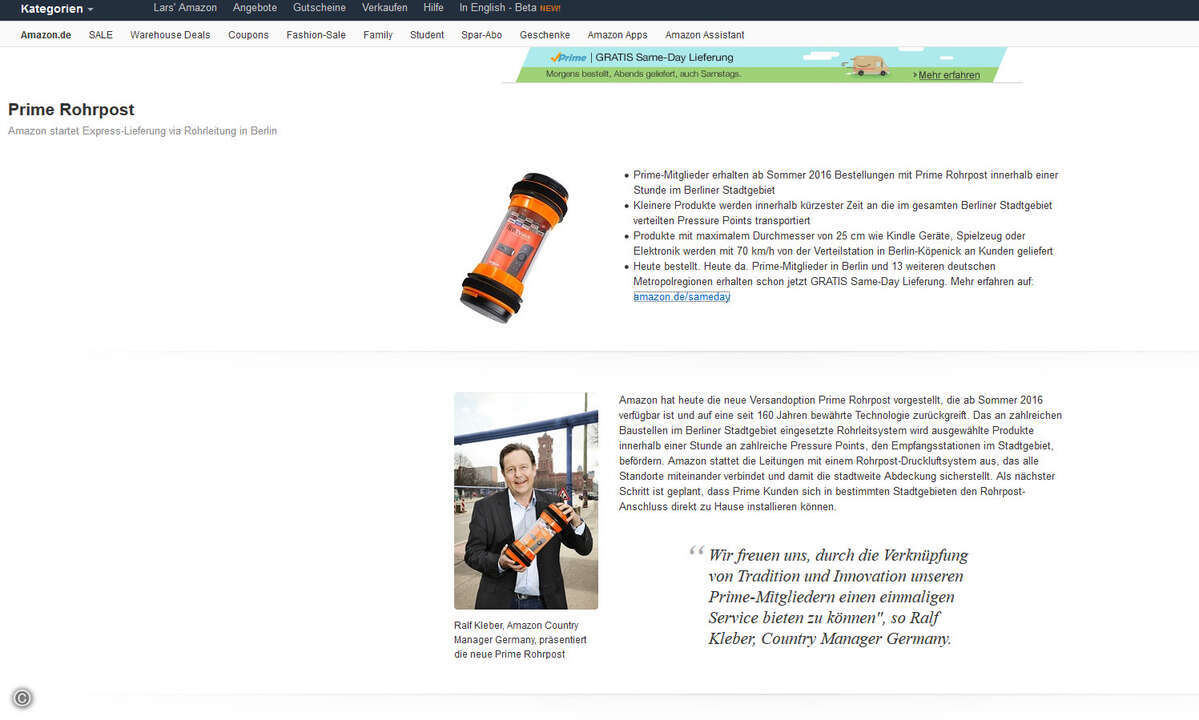The width and height of the screenshot is (1199, 720).
Task: Open the Coupons page
Action: 249,35
